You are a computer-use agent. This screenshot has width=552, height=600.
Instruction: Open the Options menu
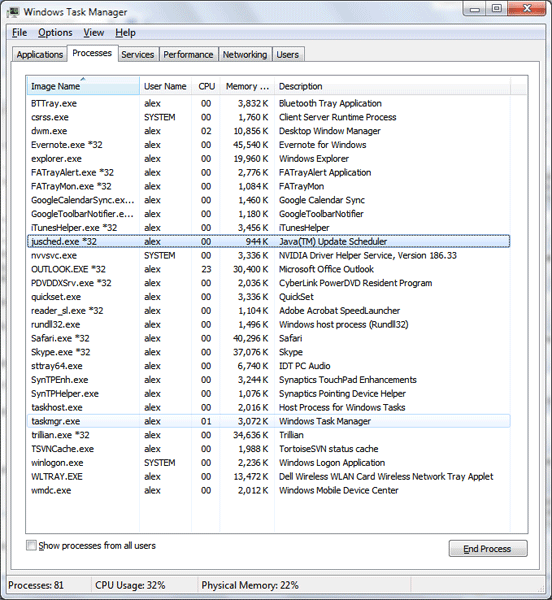pyautogui.click(x=55, y=33)
